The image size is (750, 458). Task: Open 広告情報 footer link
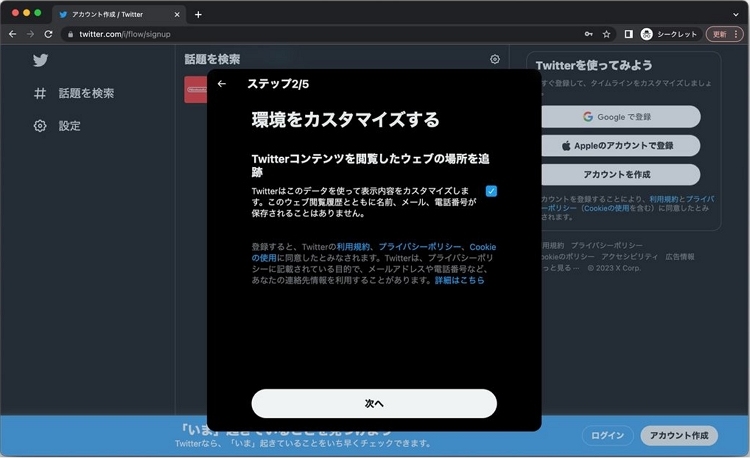(680, 257)
